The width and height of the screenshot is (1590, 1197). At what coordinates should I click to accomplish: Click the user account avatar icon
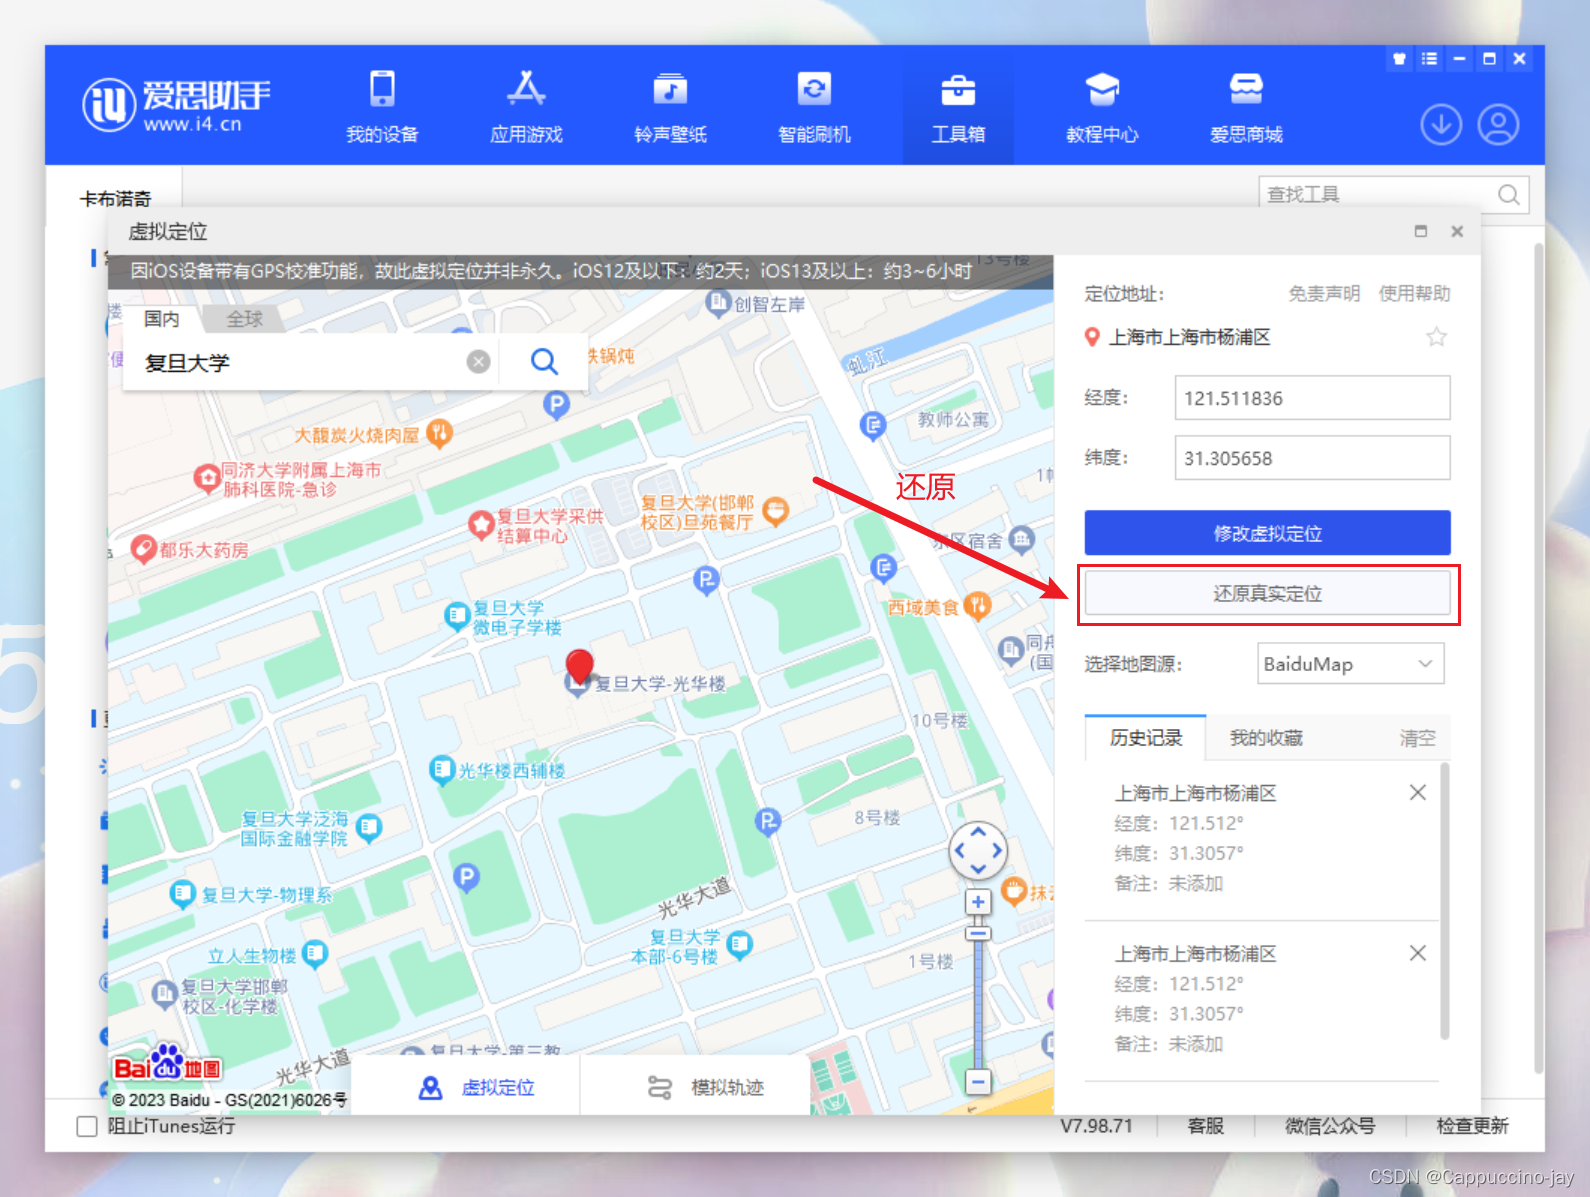pyautogui.click(x=1498, y=125)
